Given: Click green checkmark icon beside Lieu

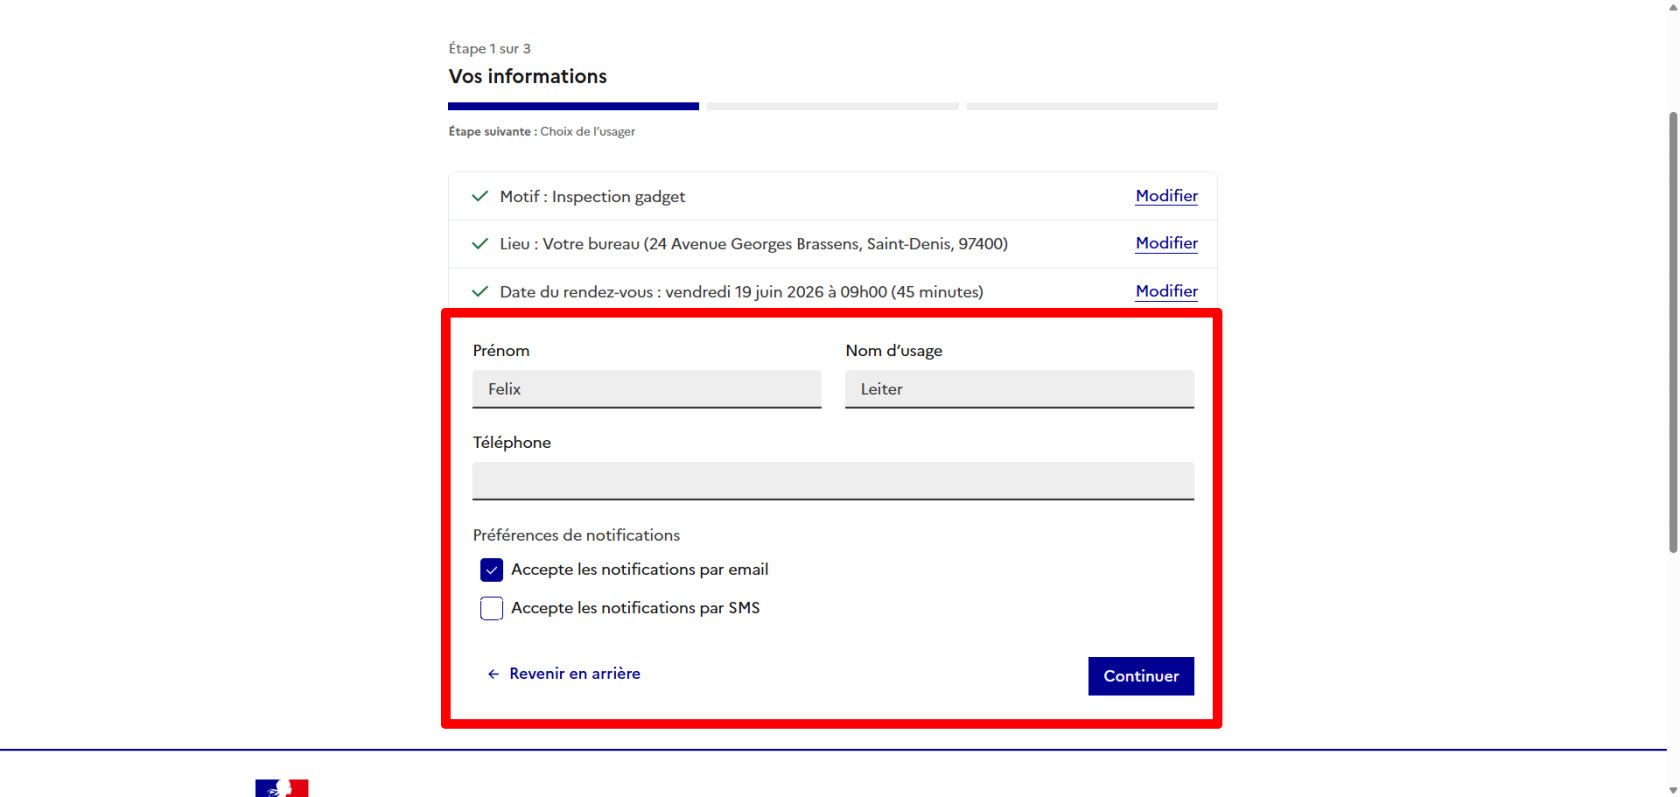Looking at the screenshot, I should click(x=480, y=244).
